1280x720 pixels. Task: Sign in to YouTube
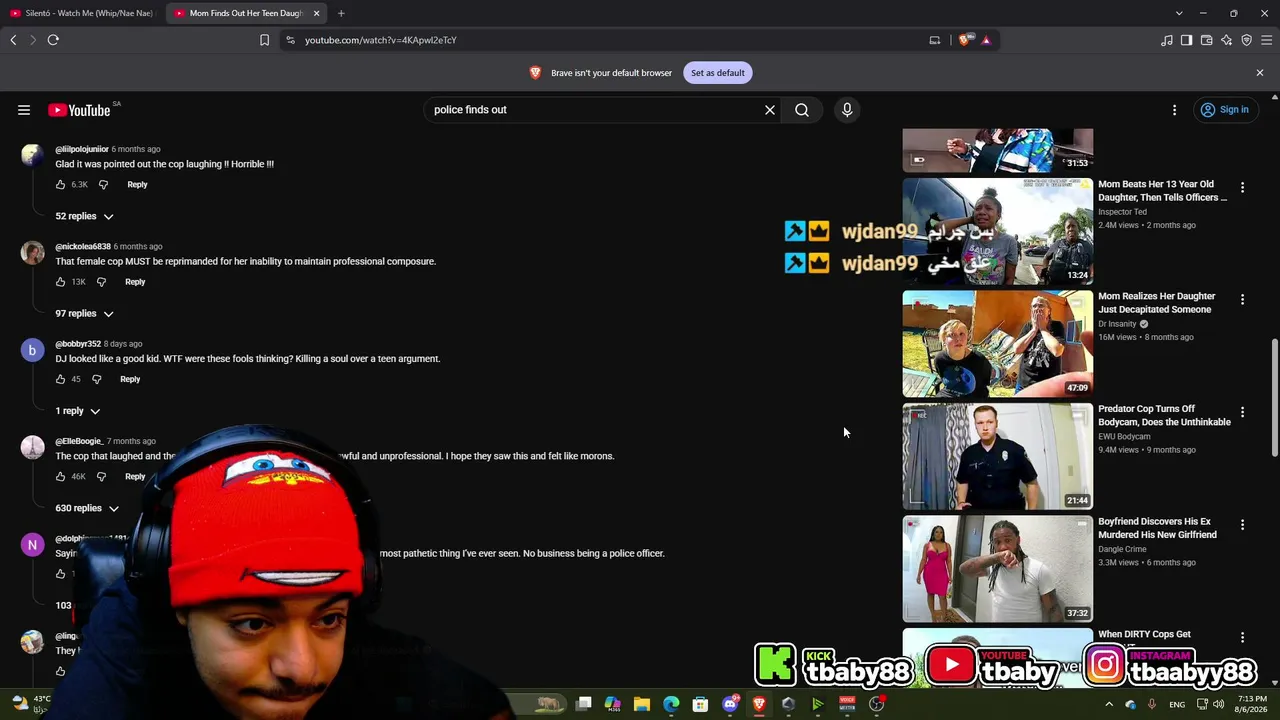[1225, 110]
